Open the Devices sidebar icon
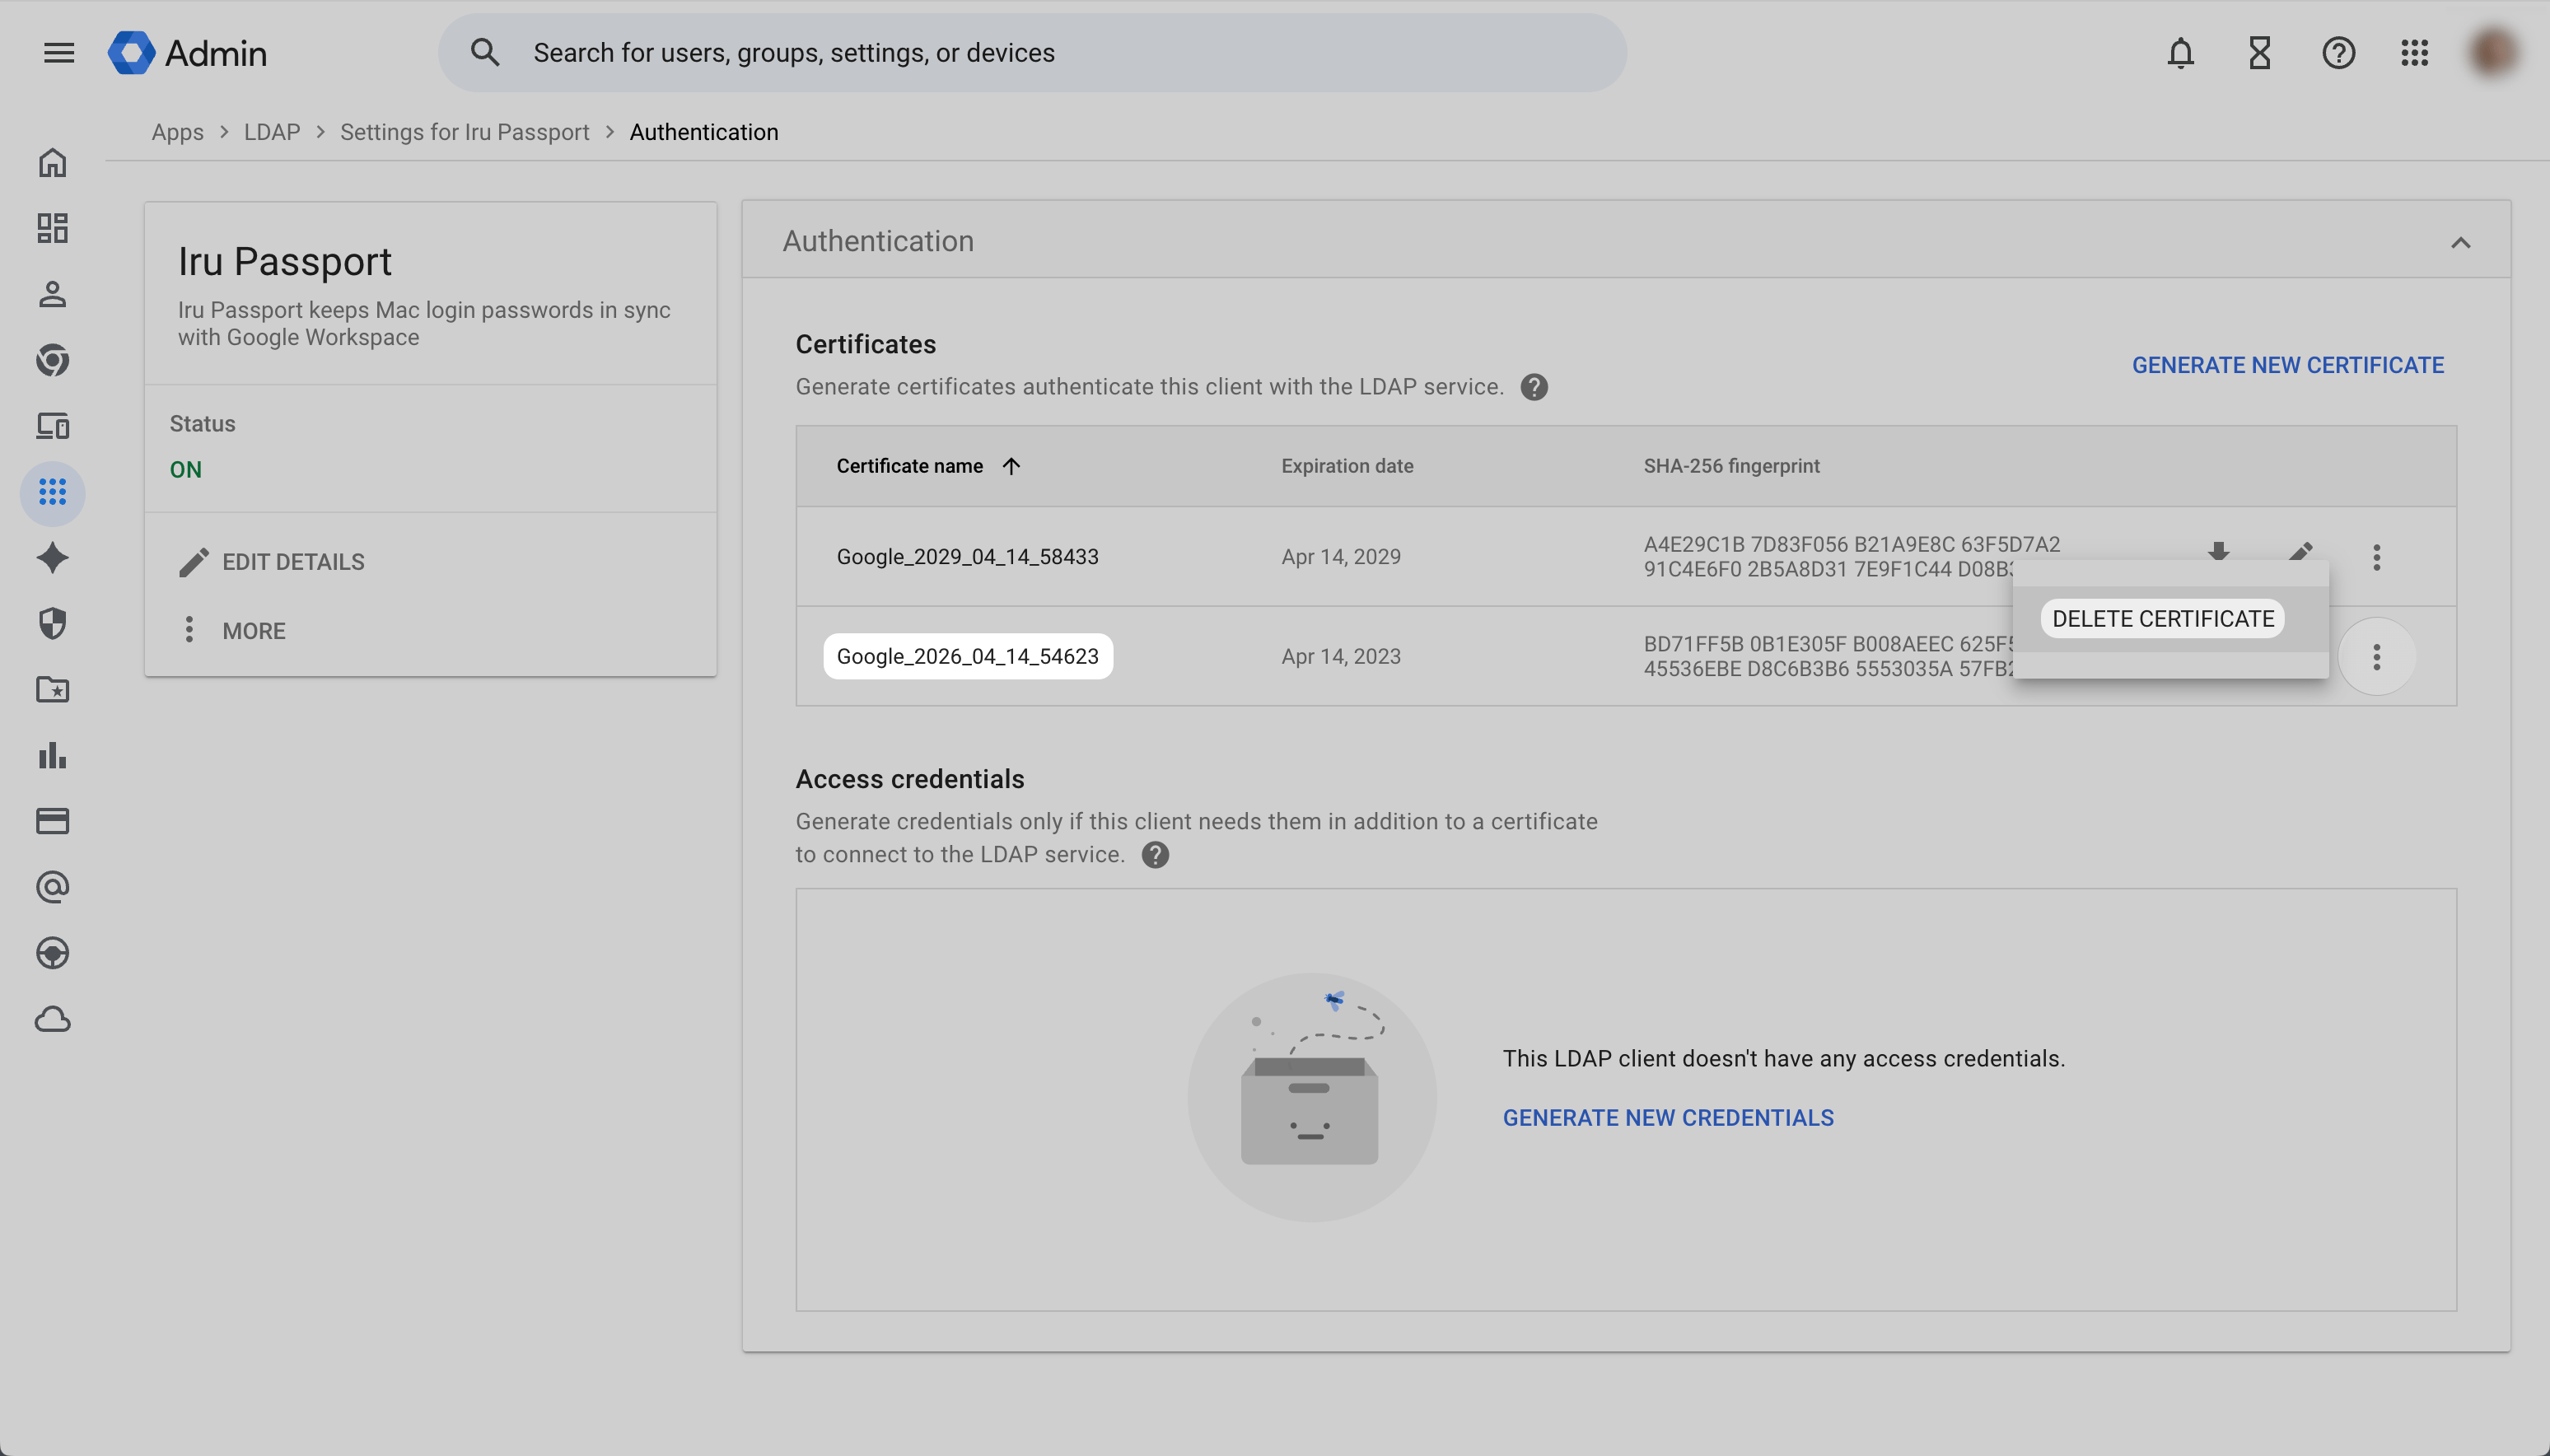This screenshot has height=1456, width=2550. [x=53, y=426]
